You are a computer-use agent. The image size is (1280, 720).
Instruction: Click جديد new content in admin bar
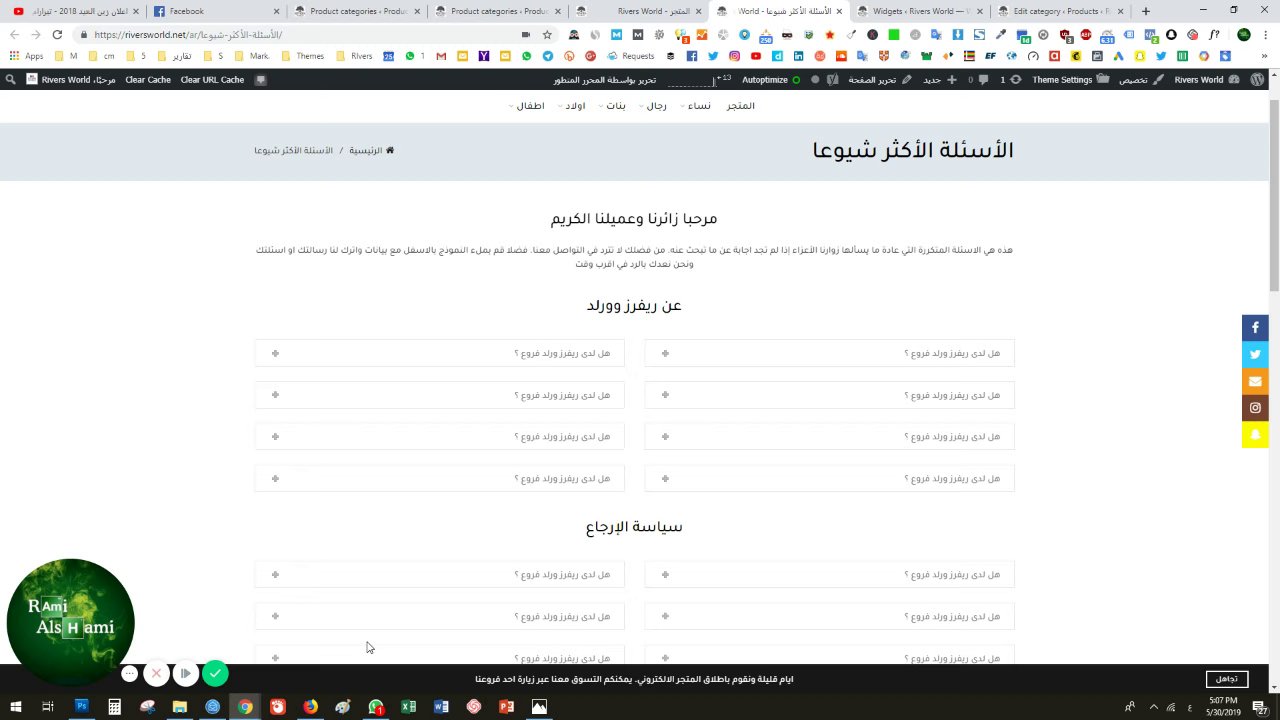939,79
